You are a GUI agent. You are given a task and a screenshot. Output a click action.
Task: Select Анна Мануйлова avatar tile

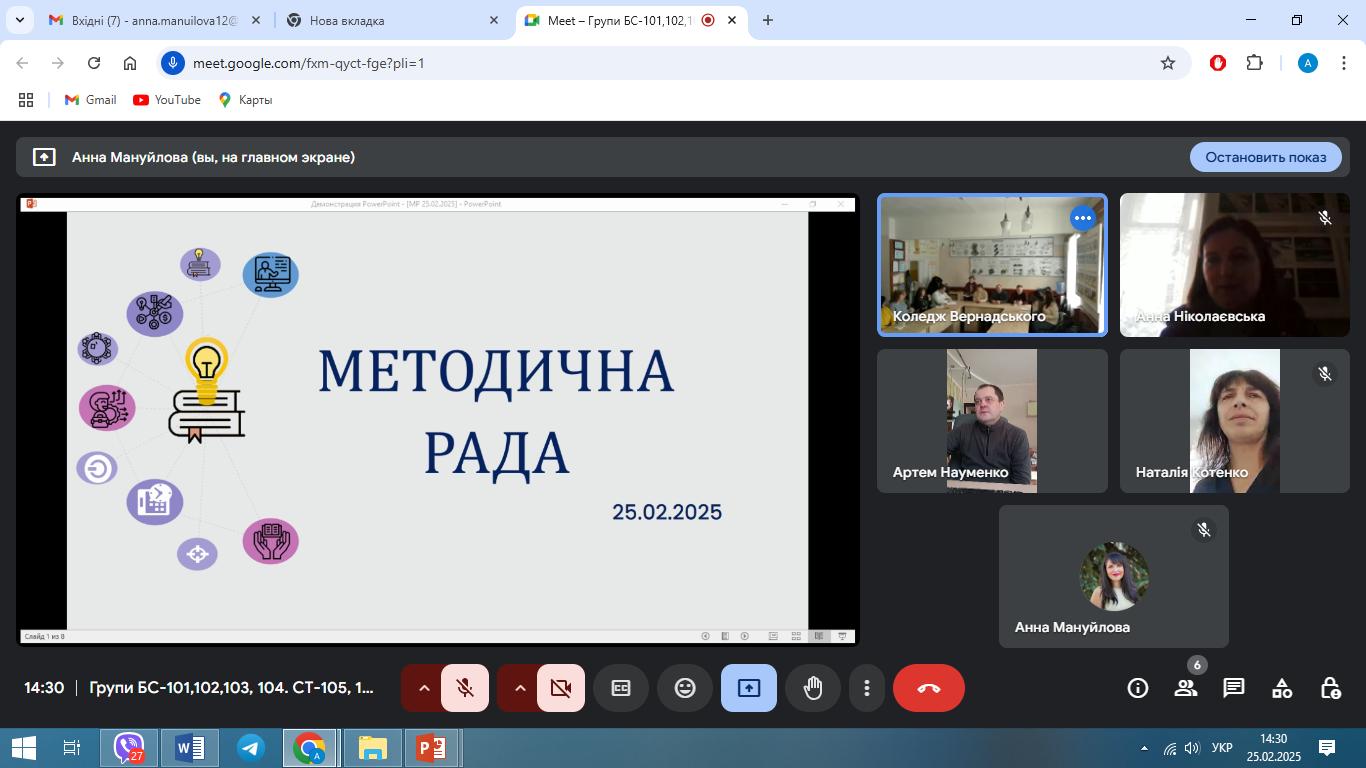coord(1114,577)
